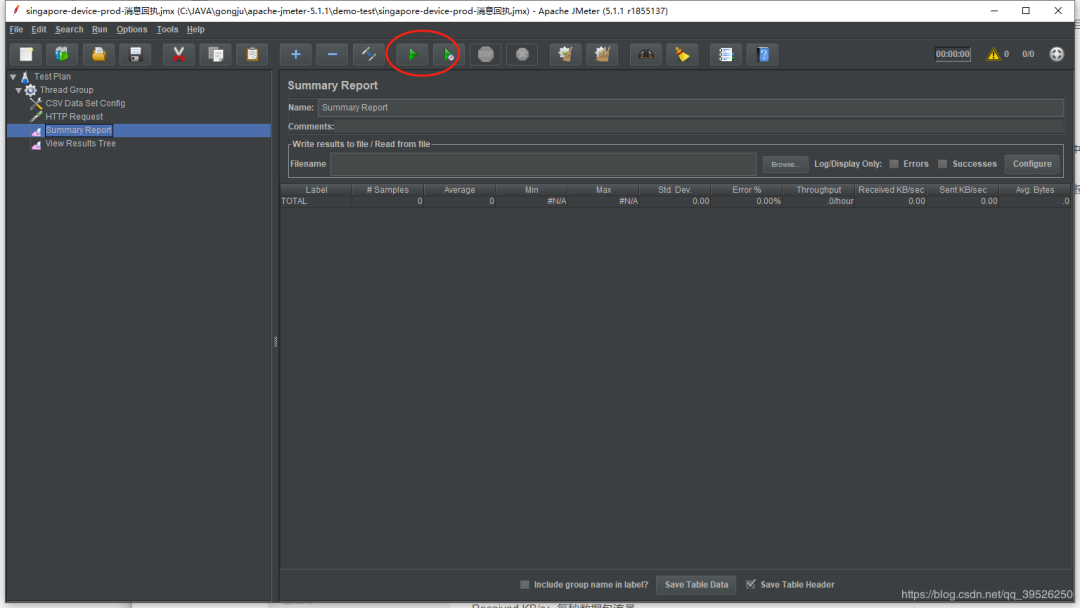
Task: Click the Function Helper list icon
Action: click(x=726, y=54)
